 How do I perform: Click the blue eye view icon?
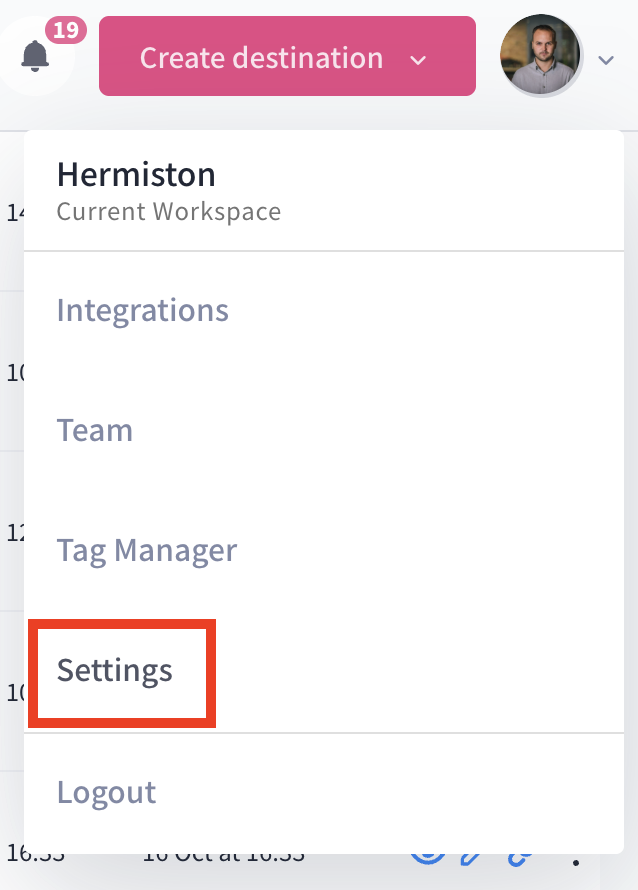point(428,859)
